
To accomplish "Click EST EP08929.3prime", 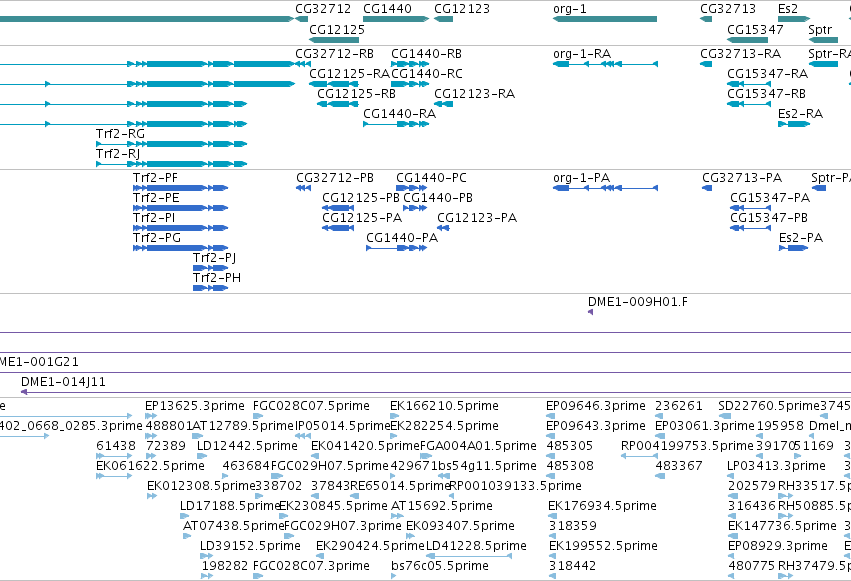I will [x=733, y=556].
